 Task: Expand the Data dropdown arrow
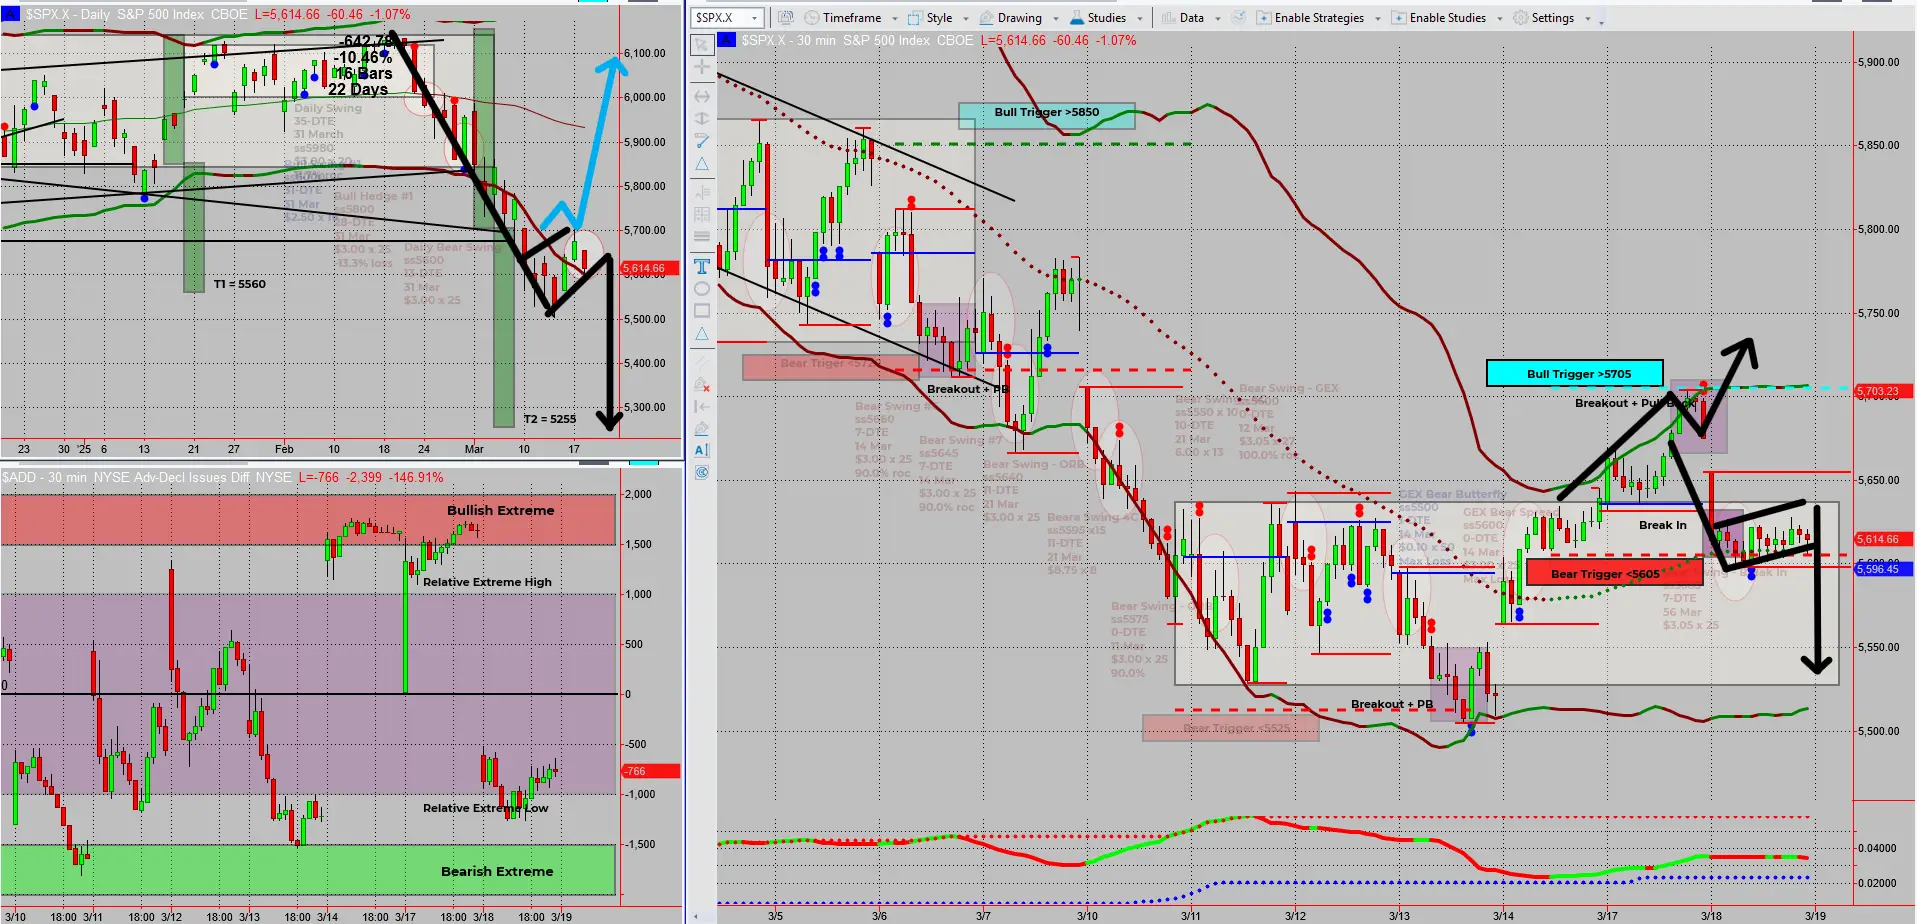pyautogui.click(x=1217, y=18)
